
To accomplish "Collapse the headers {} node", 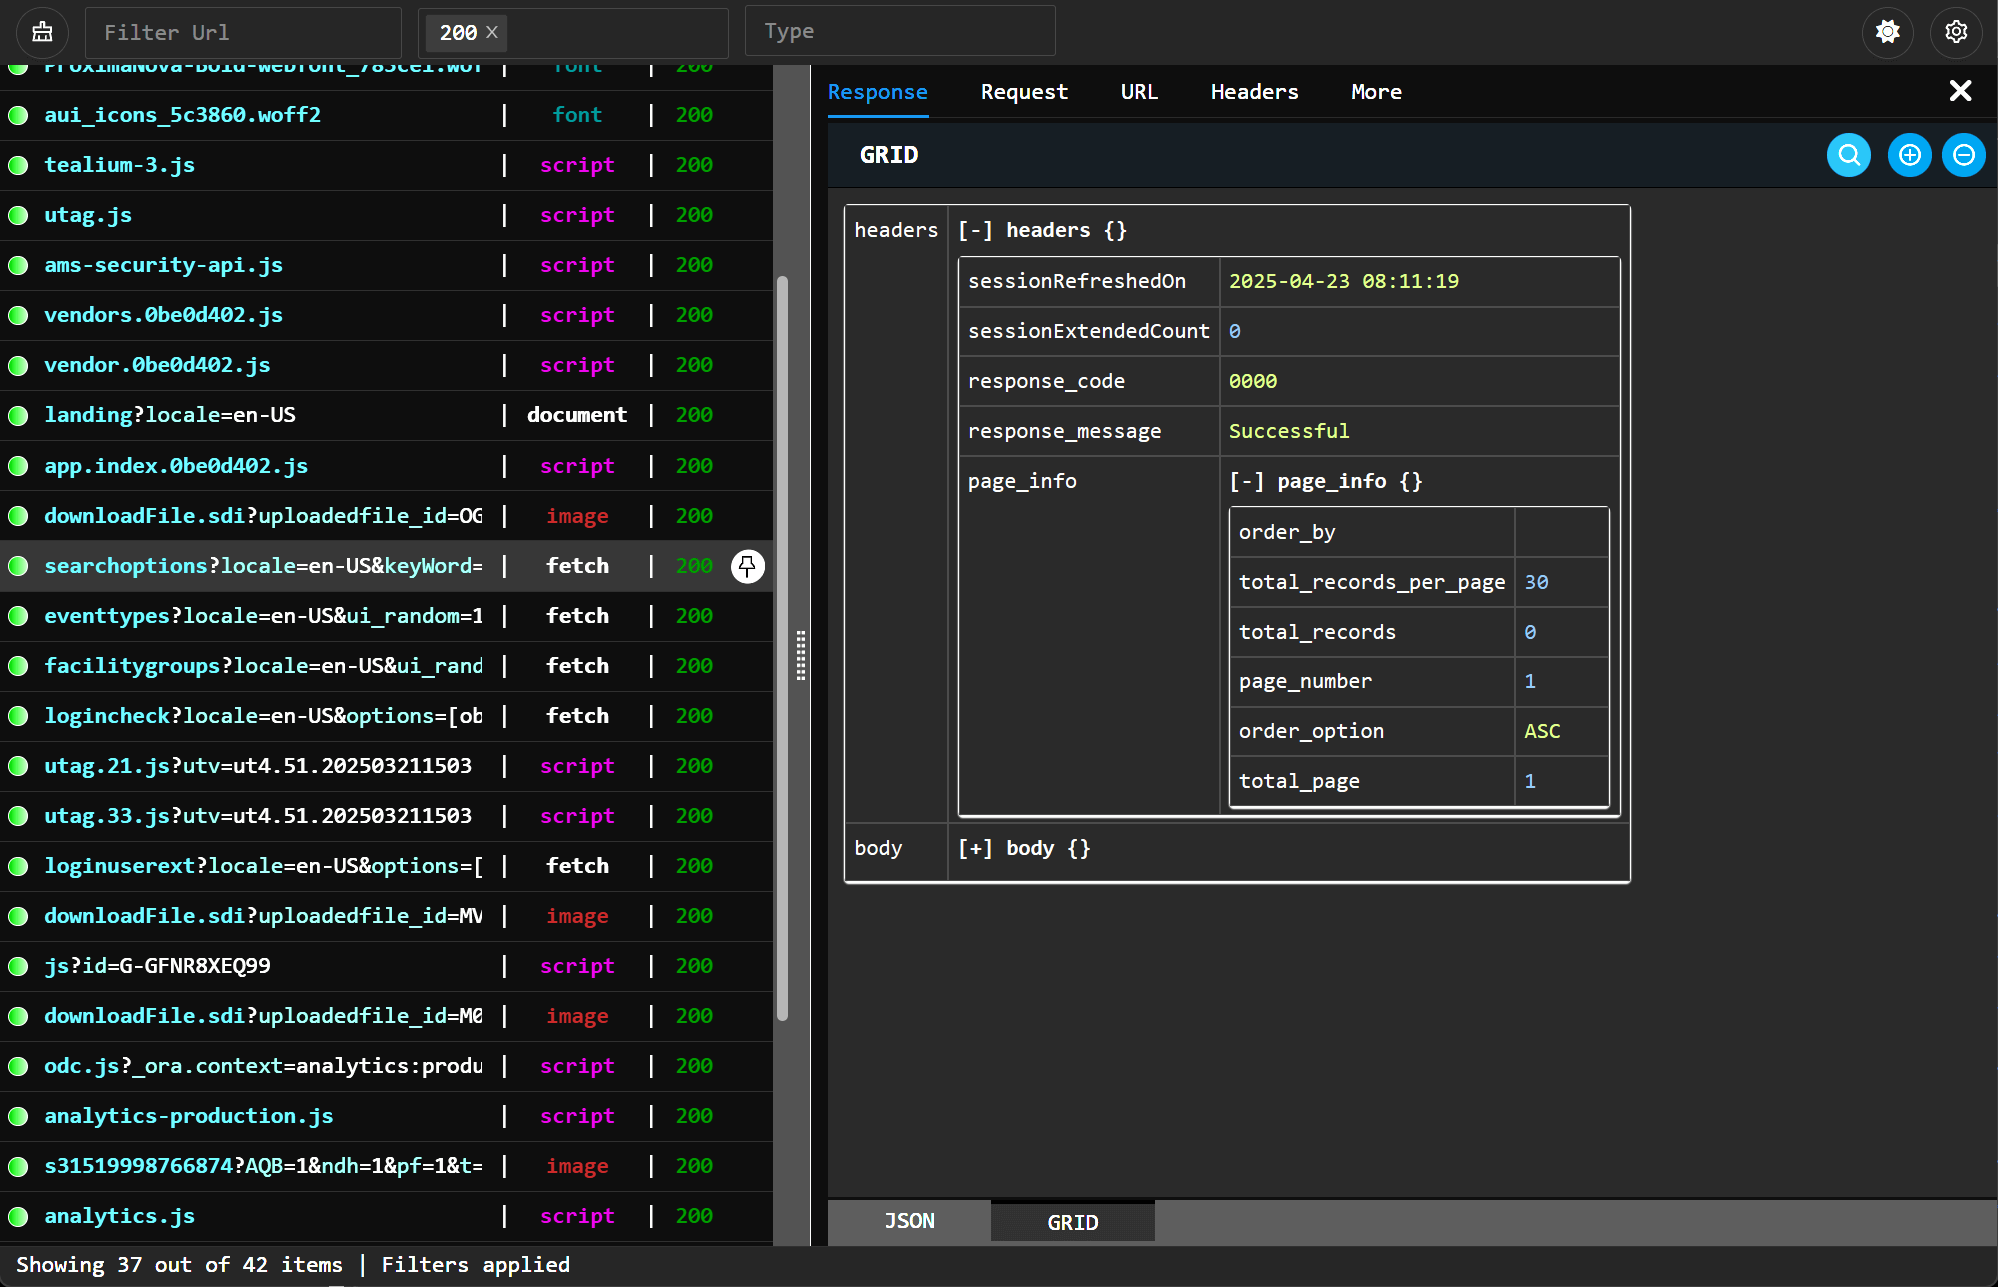I will (x=975, y=230).
